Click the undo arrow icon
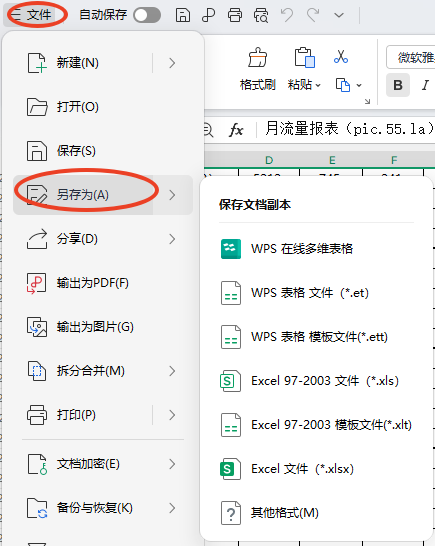This screenshot has height=546, width=435. click(287, 15)
